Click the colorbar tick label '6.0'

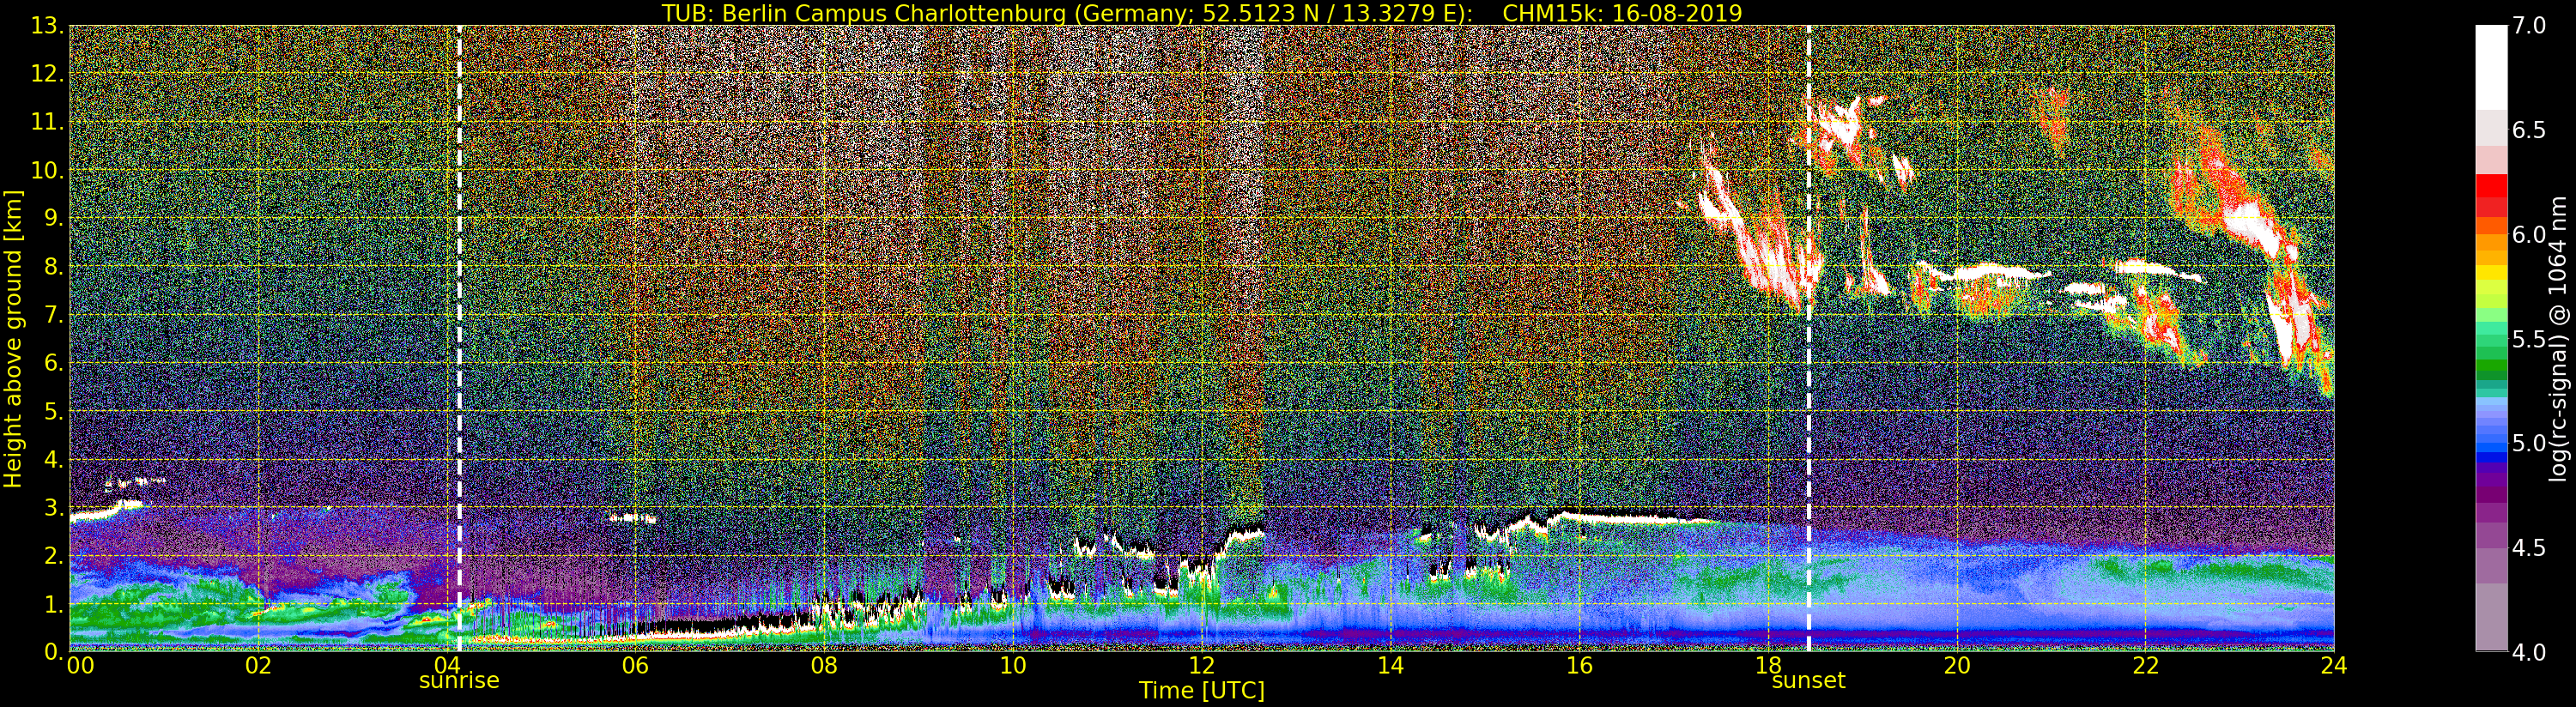click(2529, 234)
